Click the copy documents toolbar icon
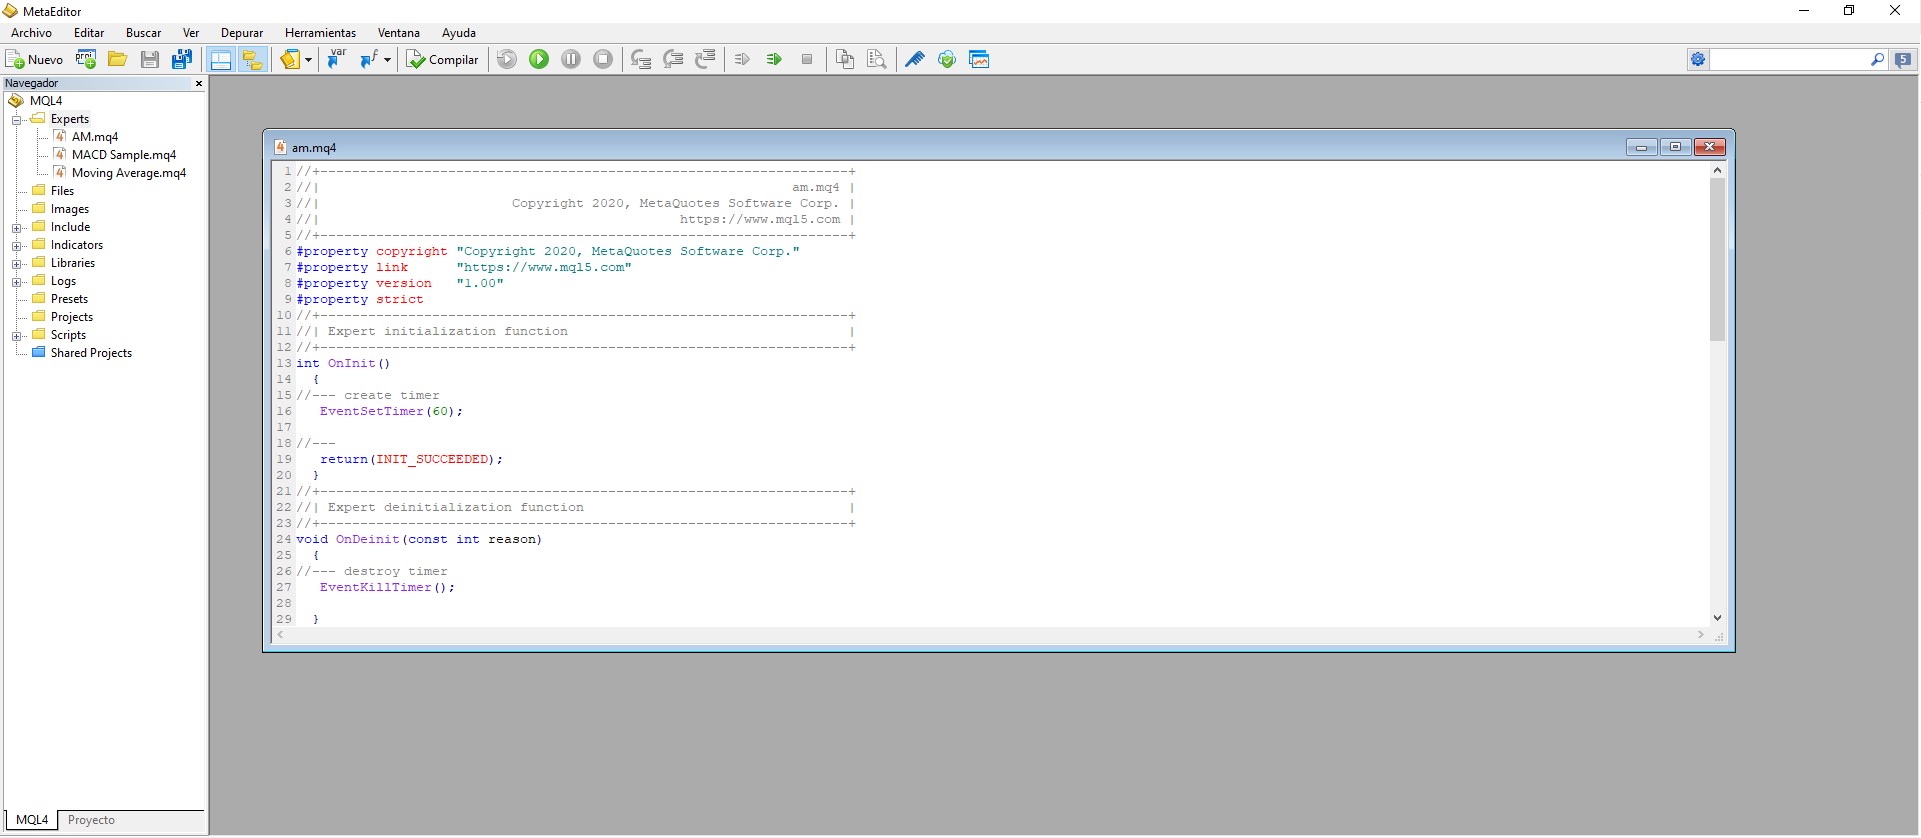 click(x=845, y=59)
